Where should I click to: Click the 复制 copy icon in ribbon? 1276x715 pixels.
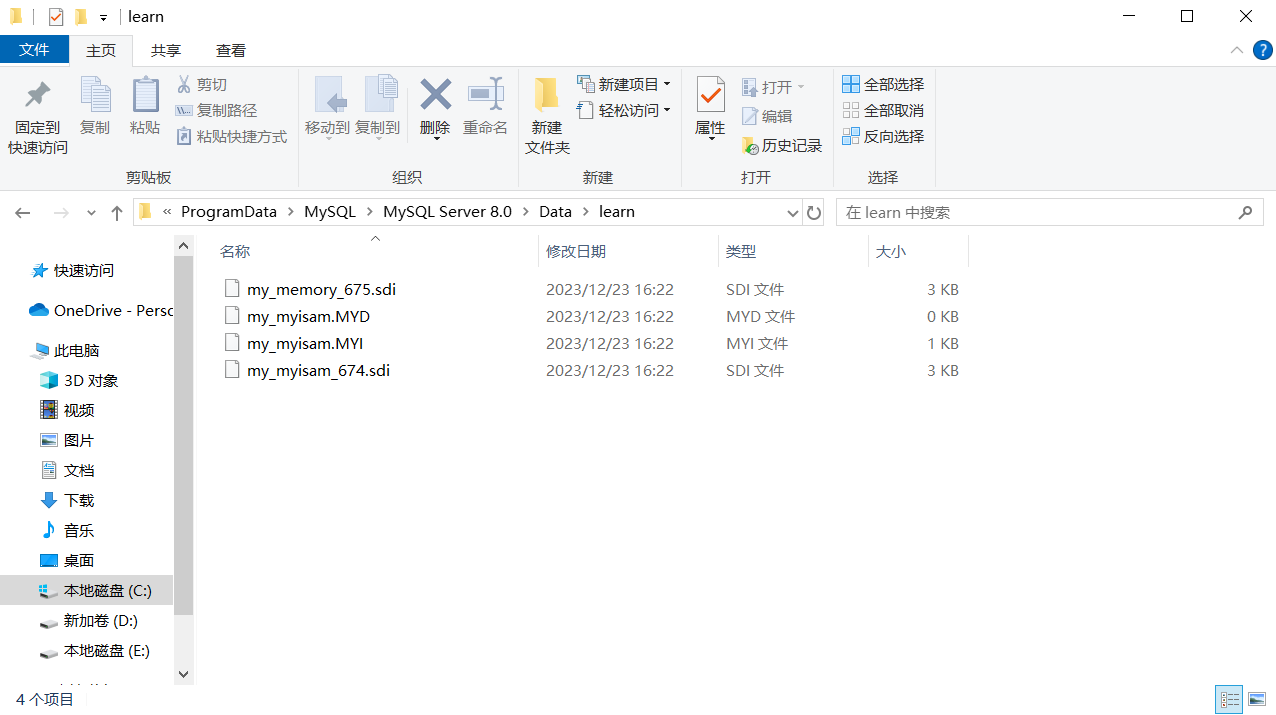pyautogui.click(x=95, y=96)
